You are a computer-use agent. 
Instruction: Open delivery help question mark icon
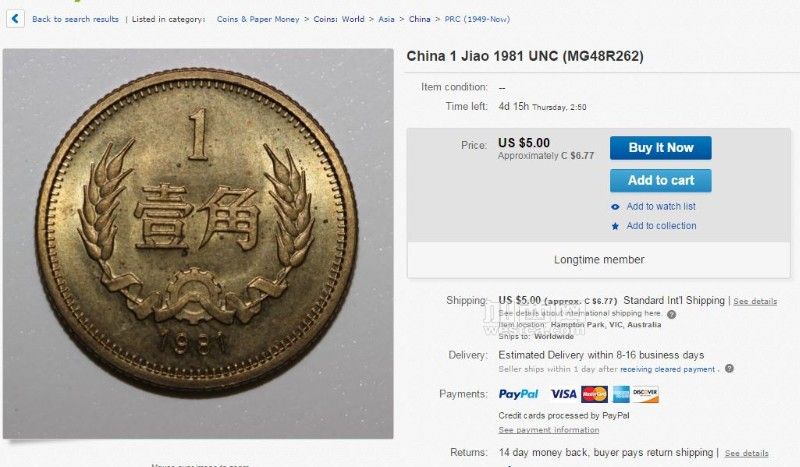(x=730, y=368)
